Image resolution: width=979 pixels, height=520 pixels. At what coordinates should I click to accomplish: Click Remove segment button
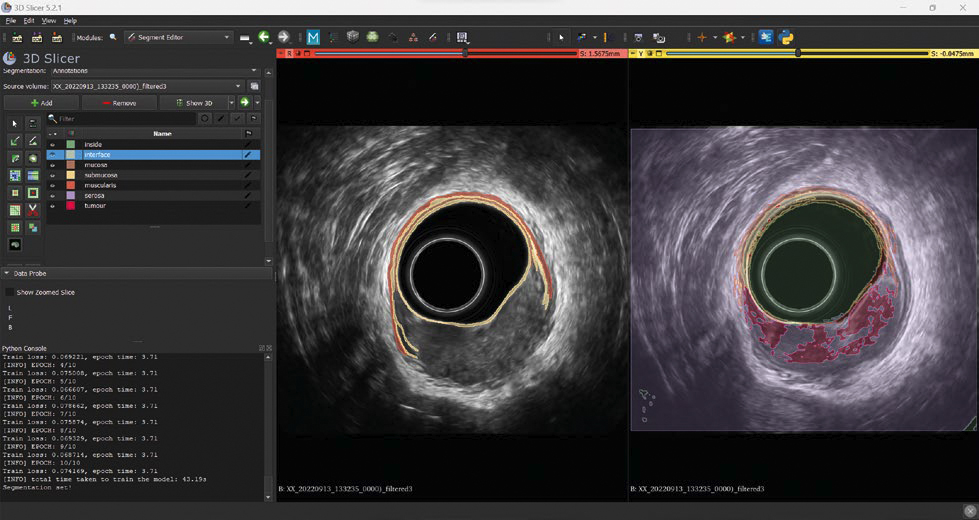[119, 103]
